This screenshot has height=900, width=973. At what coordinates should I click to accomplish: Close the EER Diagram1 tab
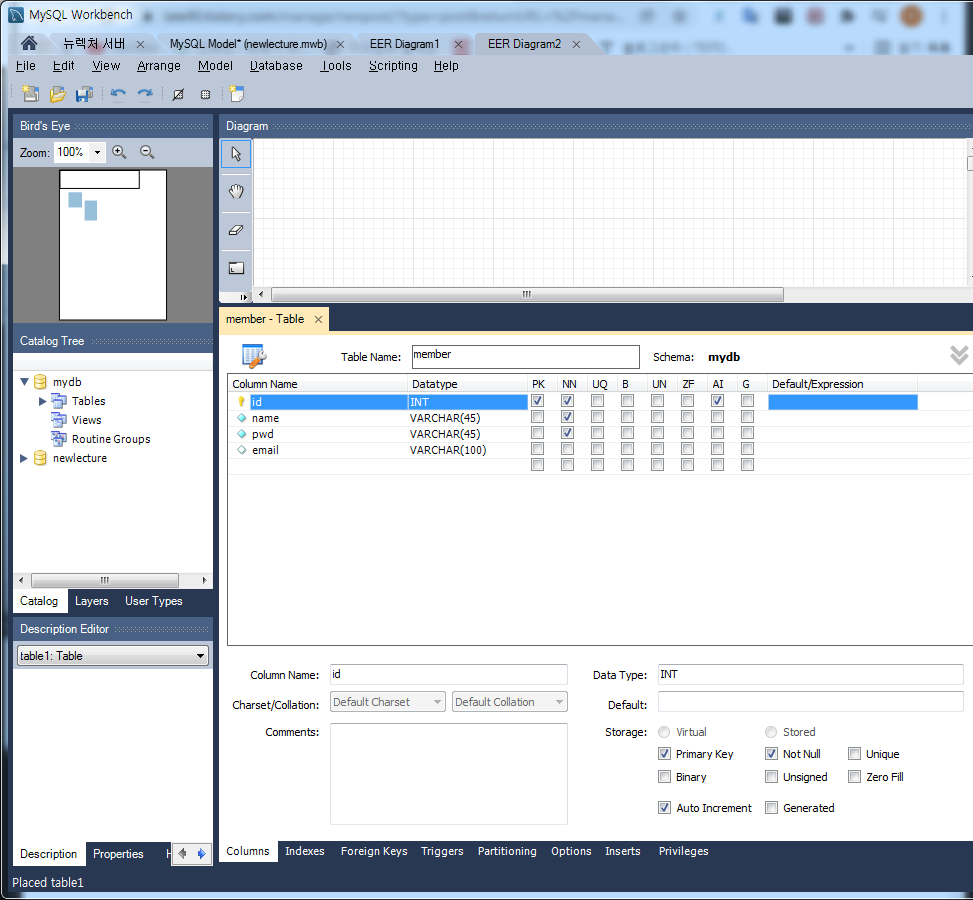point(458,44)
